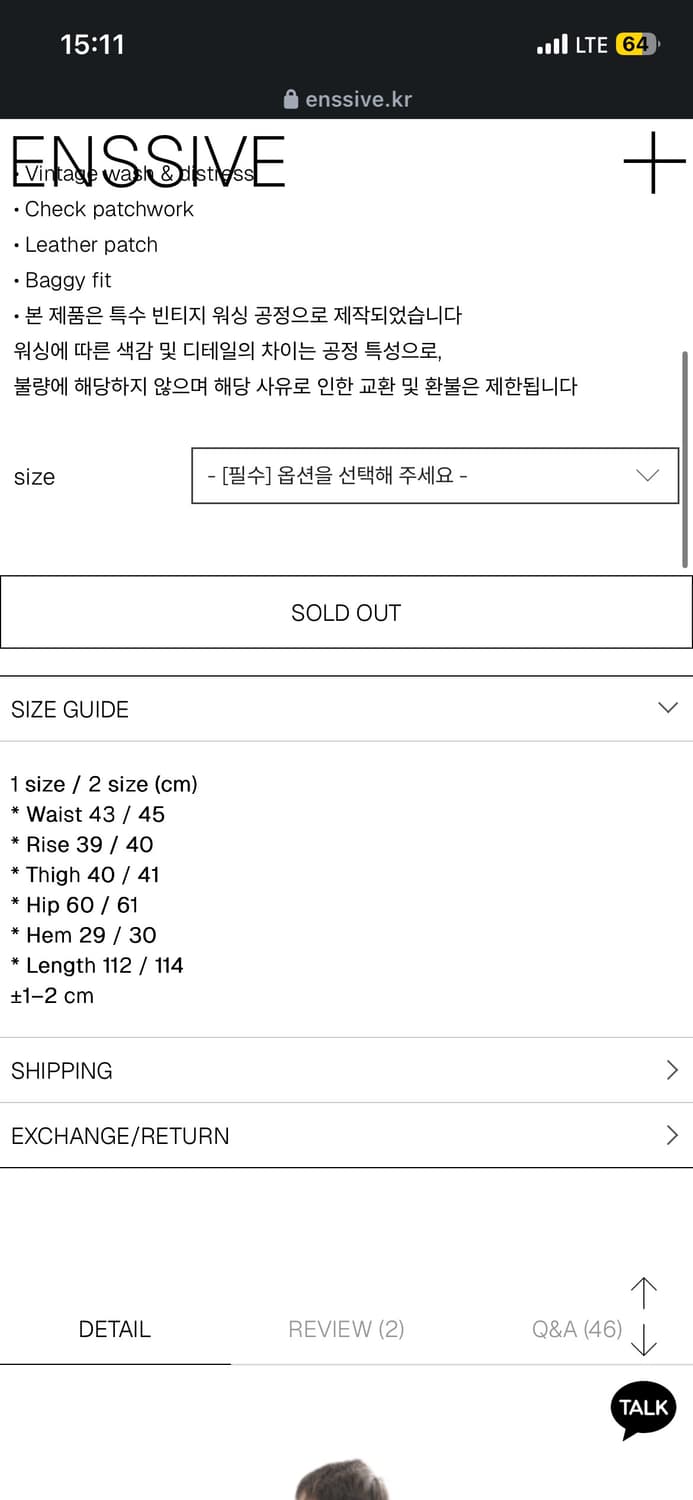Tap the SIZE GUIDE header chevron
This screenshot has width=693, height=1500.
[667, 707]
